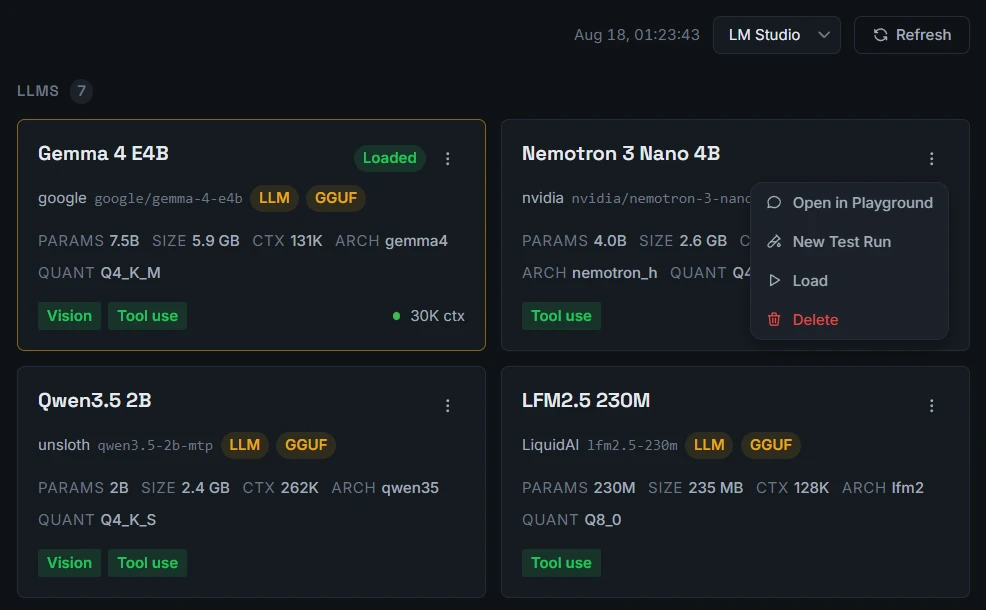986x610 pixels.
Task: Click the ARCH lfm2 value
Action: click(907, 488)
